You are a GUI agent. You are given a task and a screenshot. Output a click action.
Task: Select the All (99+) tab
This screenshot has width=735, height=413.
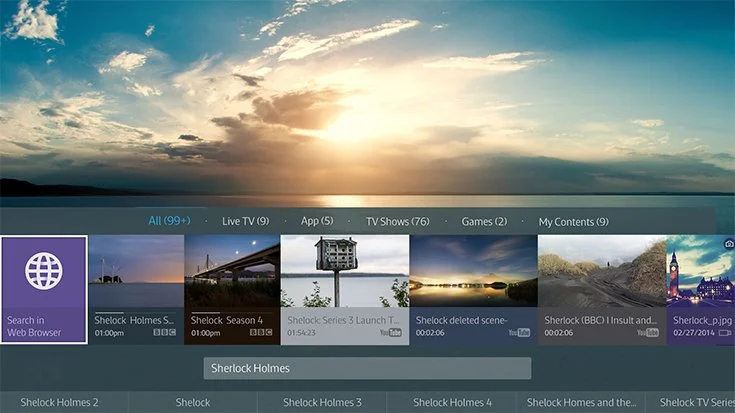pos(169,221)
